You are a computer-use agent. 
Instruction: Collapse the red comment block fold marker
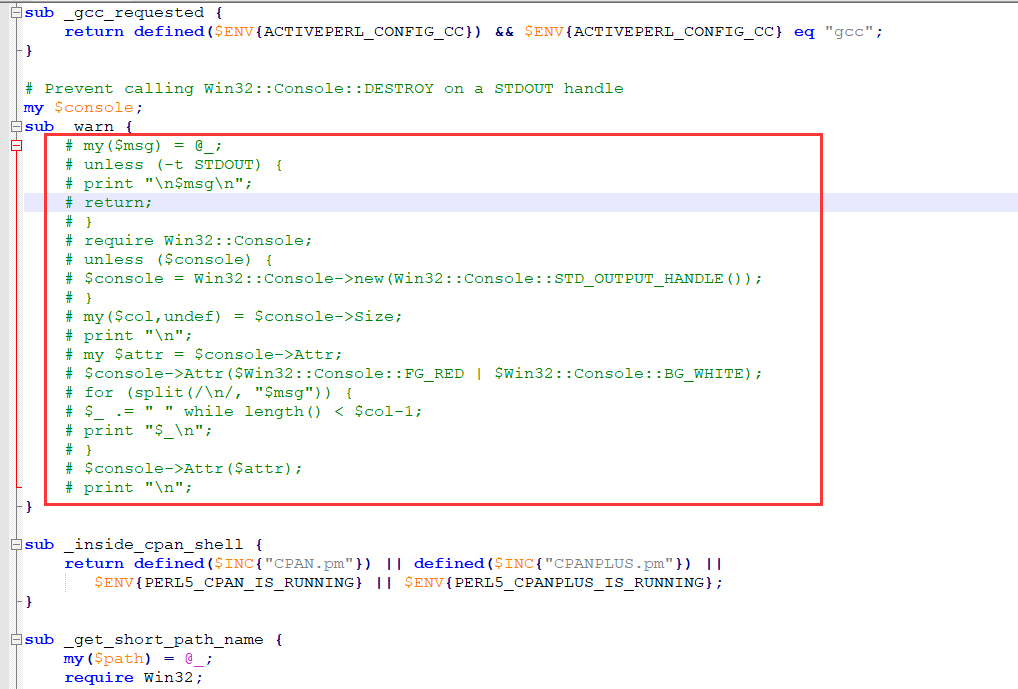pos(16,146)
